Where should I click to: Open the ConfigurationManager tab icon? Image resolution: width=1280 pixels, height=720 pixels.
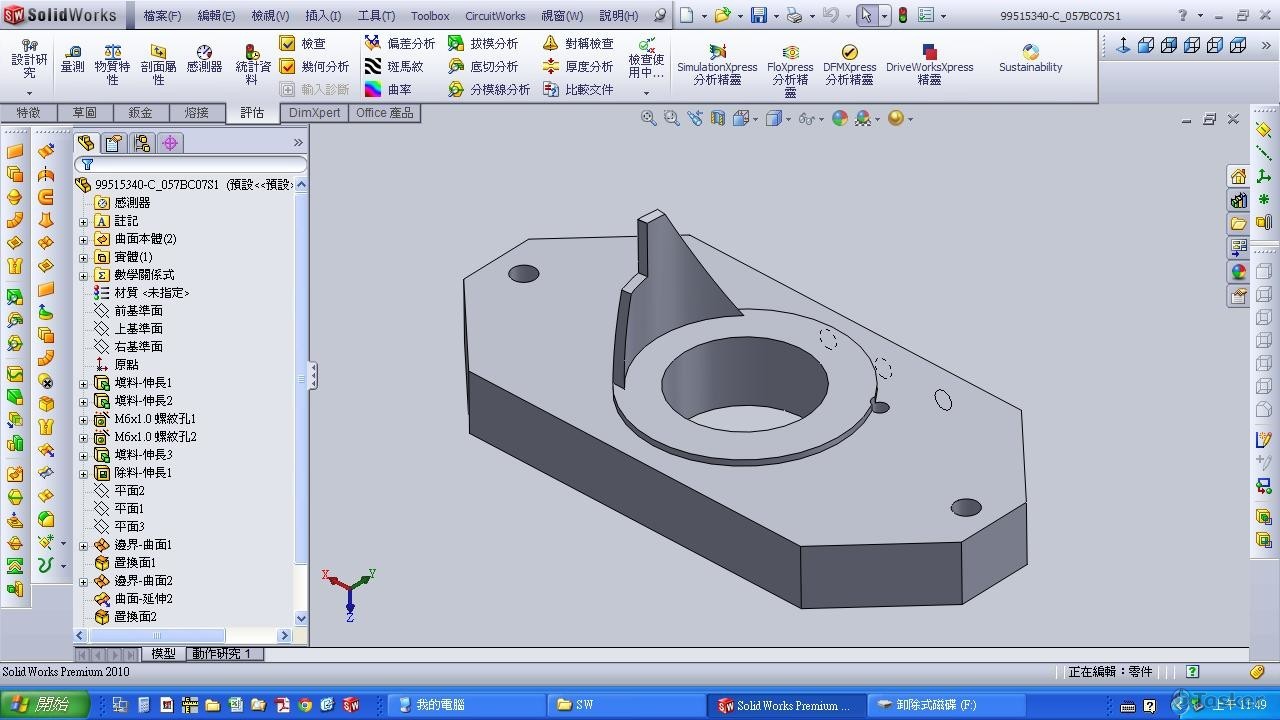pyautogui.click(x=142, y=143)
